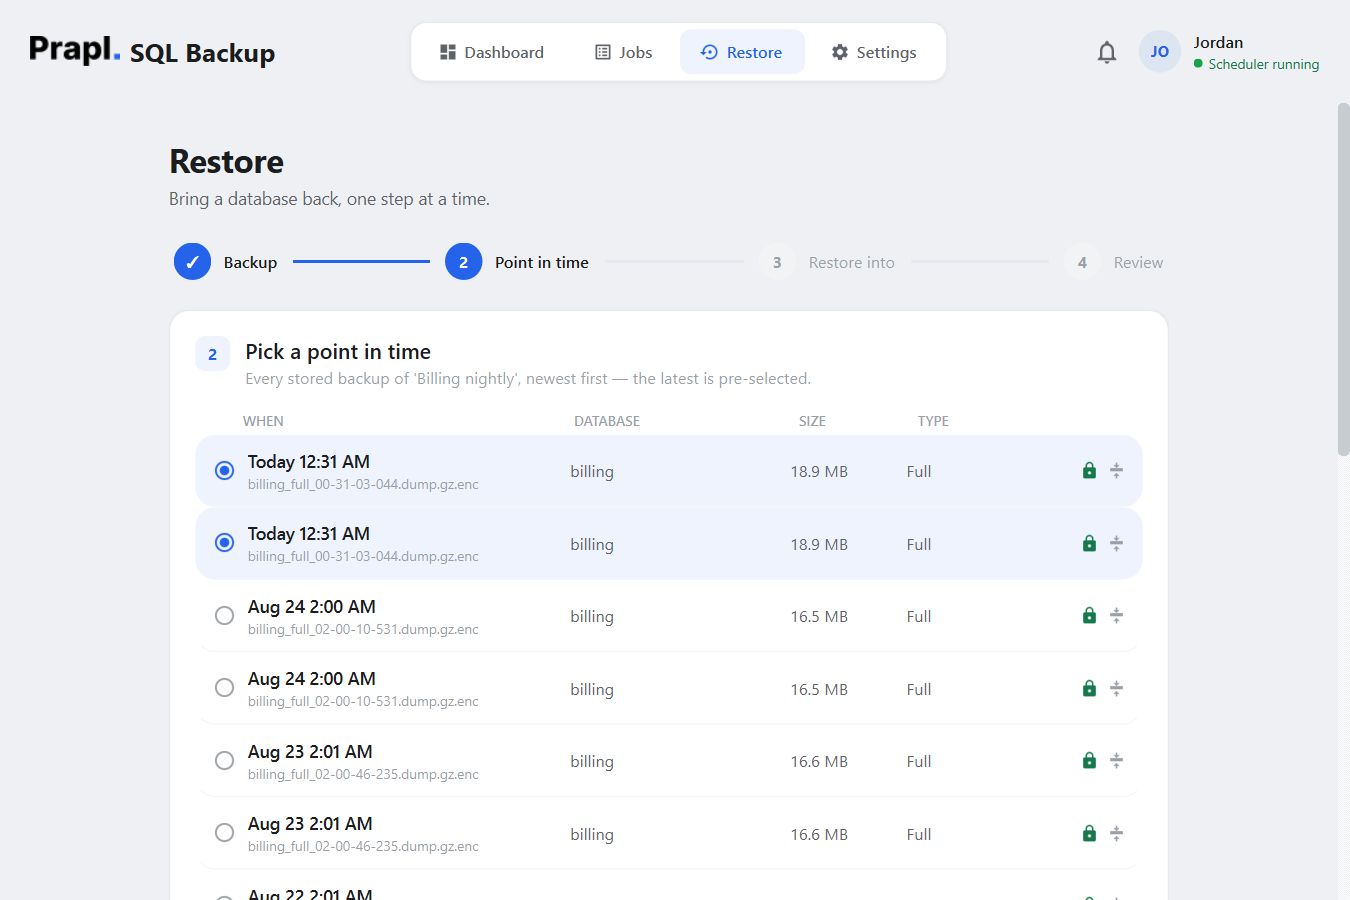Click the compression icon on upper Aug 24 row
Viewport: 1350px width, 900px height.
[1116, 616]
